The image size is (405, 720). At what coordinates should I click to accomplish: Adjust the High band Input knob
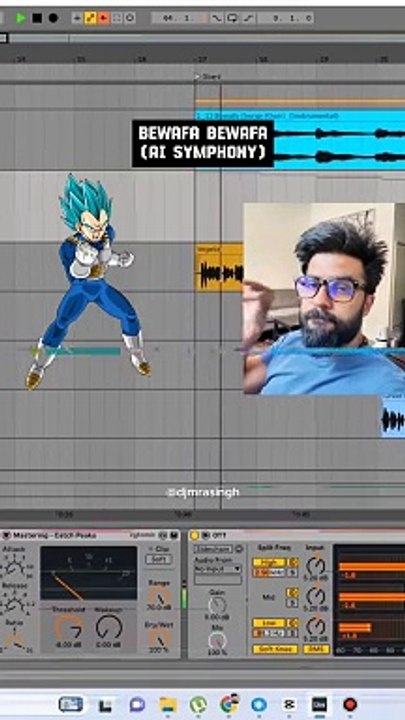[x=316, y=566]
